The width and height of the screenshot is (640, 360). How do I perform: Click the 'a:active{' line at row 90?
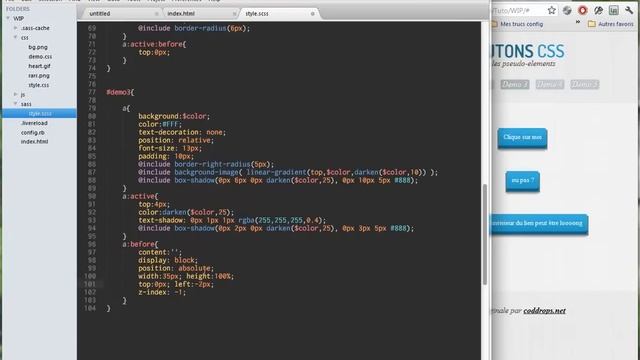[x=140, y=196]
